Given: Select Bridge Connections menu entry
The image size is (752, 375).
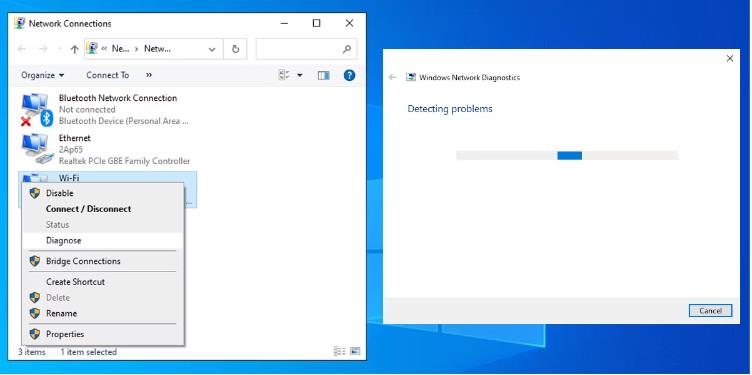Looking at the screenshot, I should tap(103, 261).
